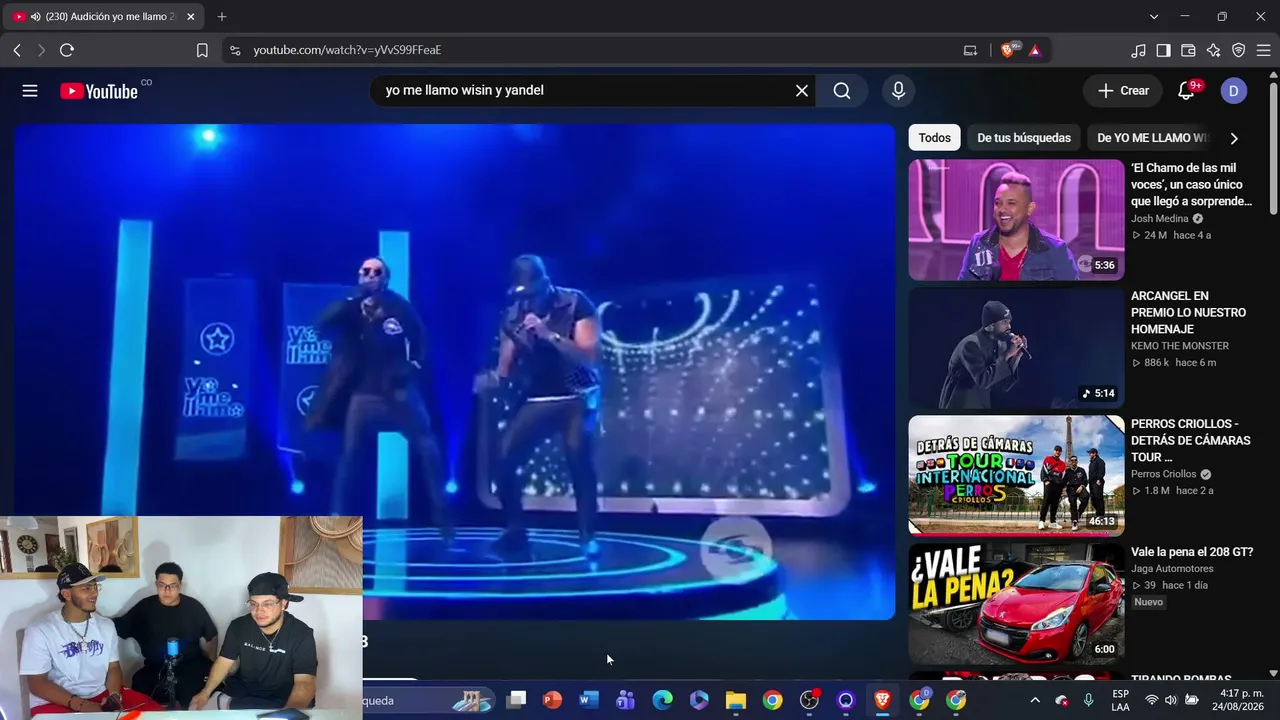Open the YouTube guide hamburger menu
This screenshot has height=720, width=1280.
30,91
